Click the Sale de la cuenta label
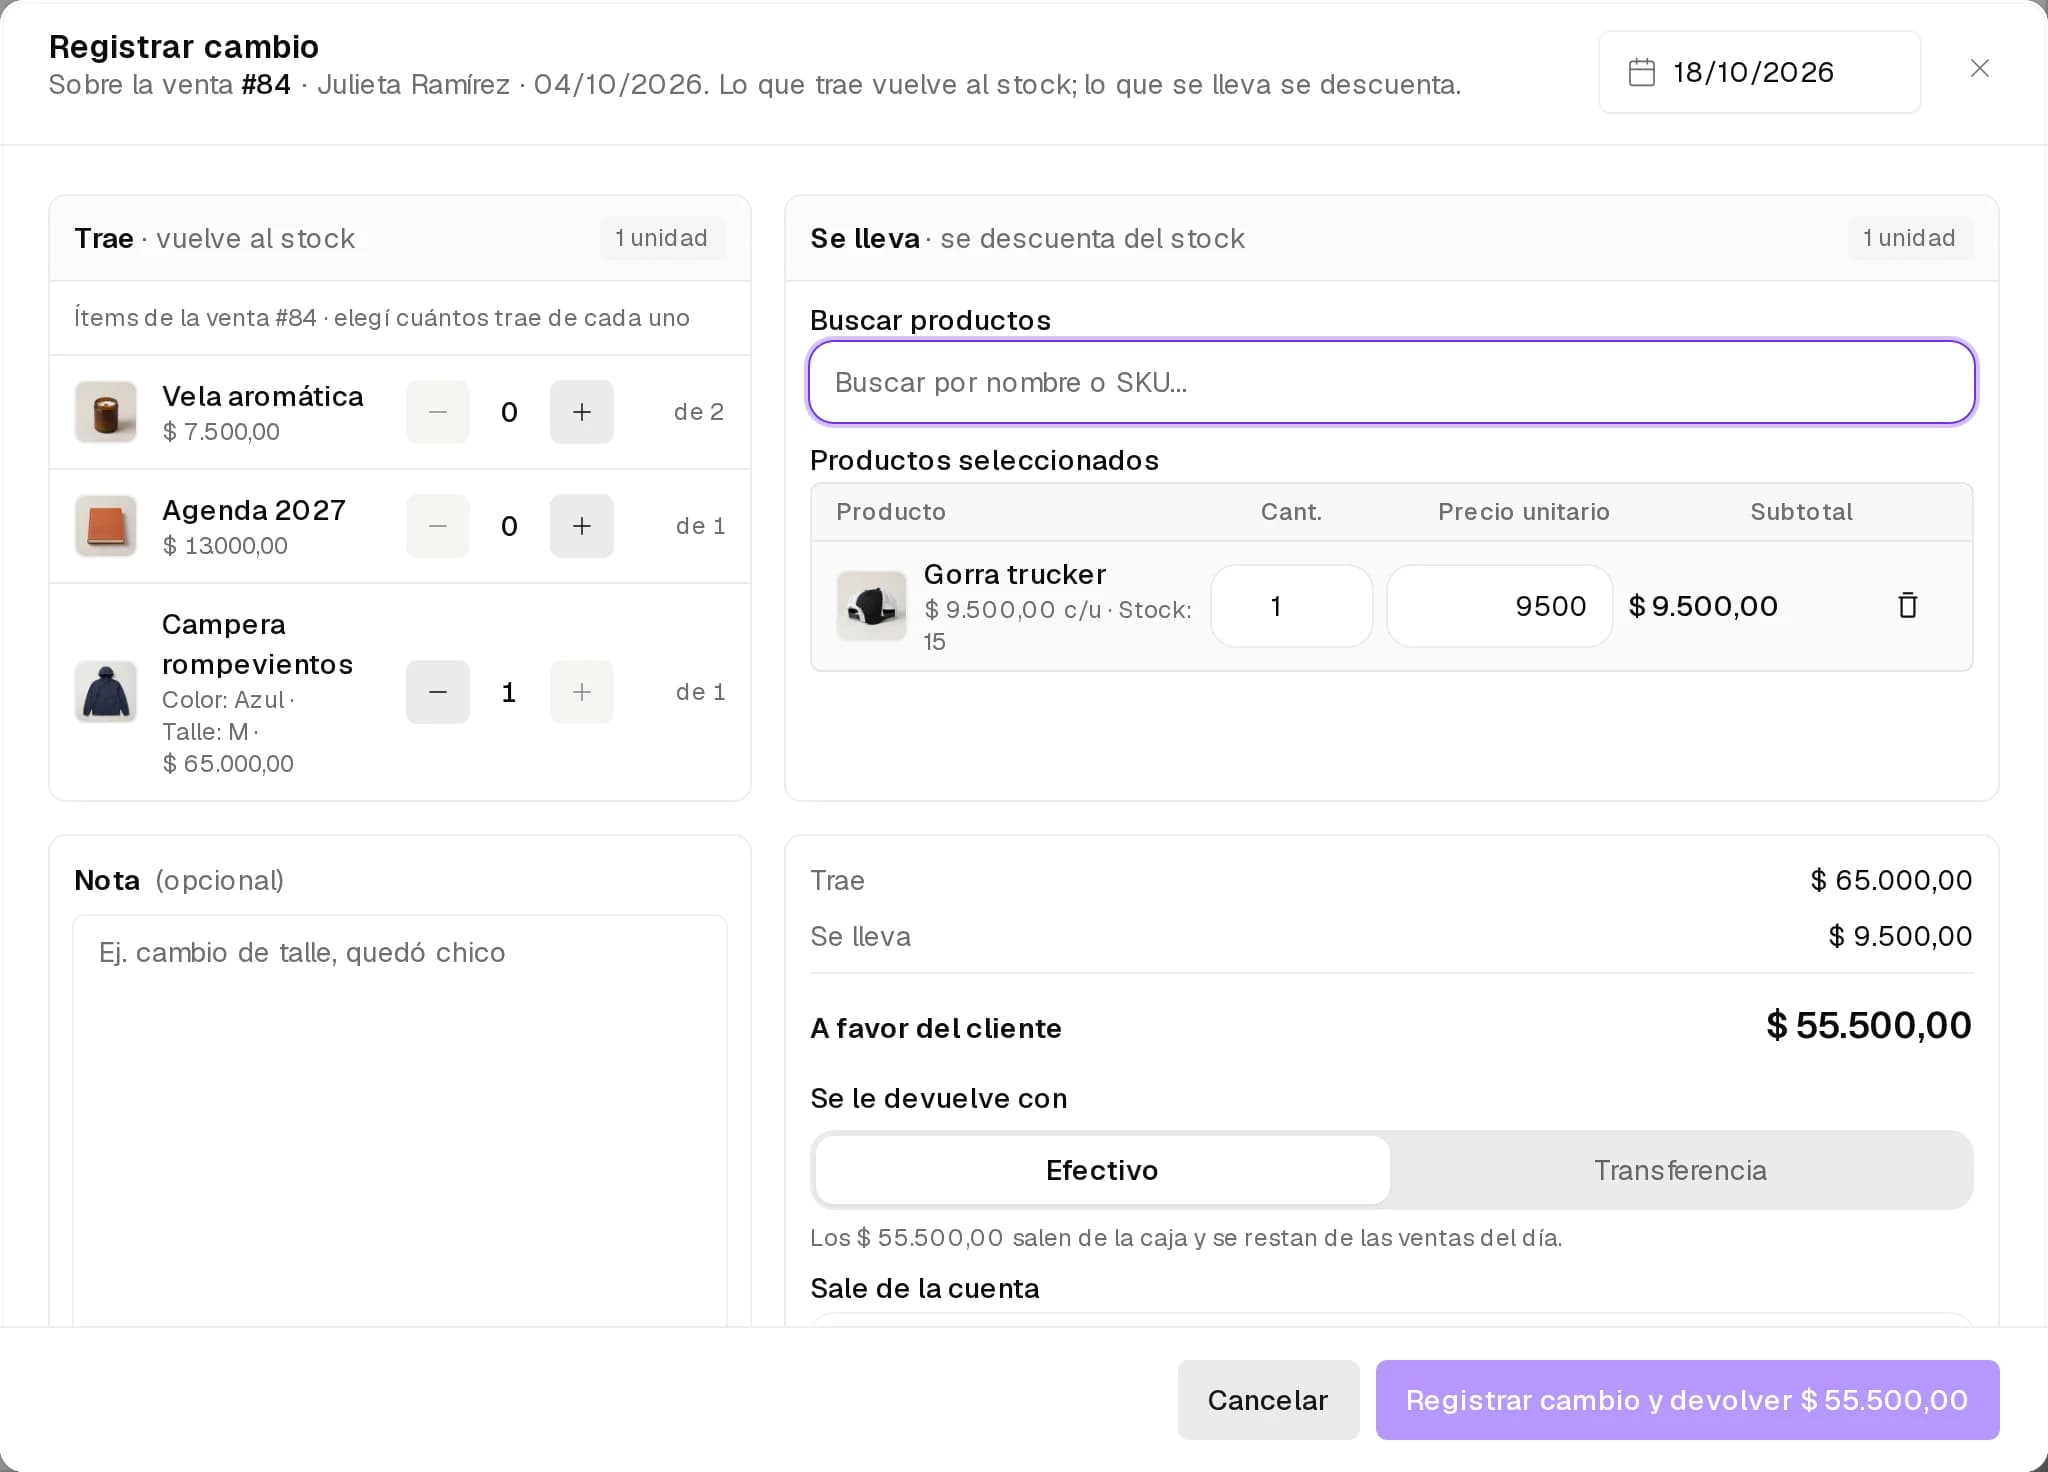The height and width of the screenshot is (1472, 2048). (925, 1288)
